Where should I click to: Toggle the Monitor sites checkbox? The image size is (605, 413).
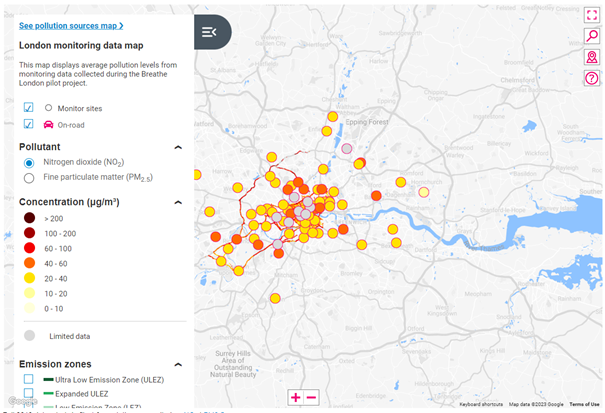click(29, 107)
